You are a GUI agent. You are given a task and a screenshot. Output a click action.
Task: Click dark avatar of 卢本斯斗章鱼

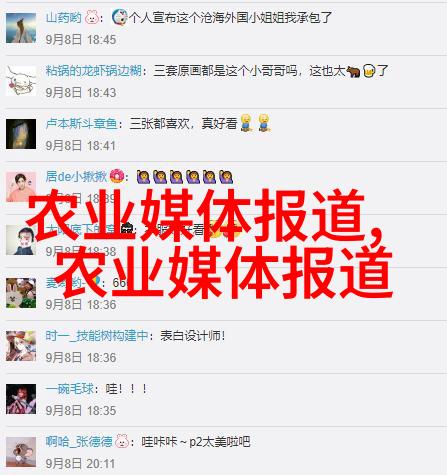pyautogui.click(x=21, y=134)
